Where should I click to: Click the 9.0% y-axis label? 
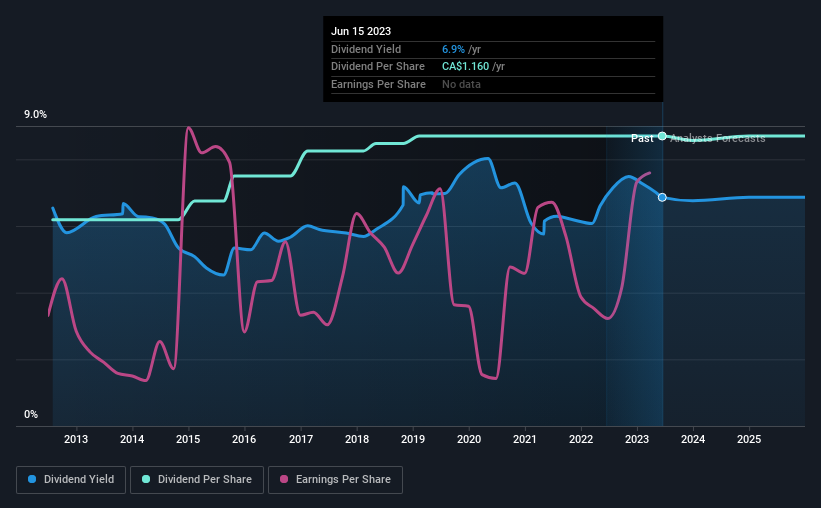pyautogui.click(x=35, y=115)
